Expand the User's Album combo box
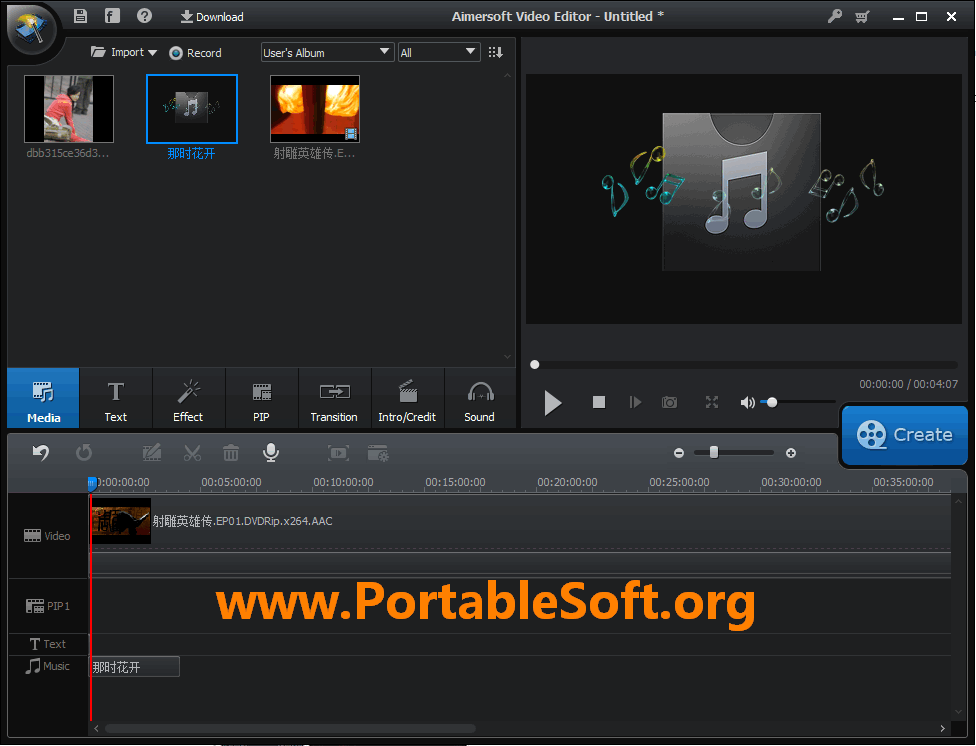This screenshot has width=976, height=746. [x=327, y=52]
